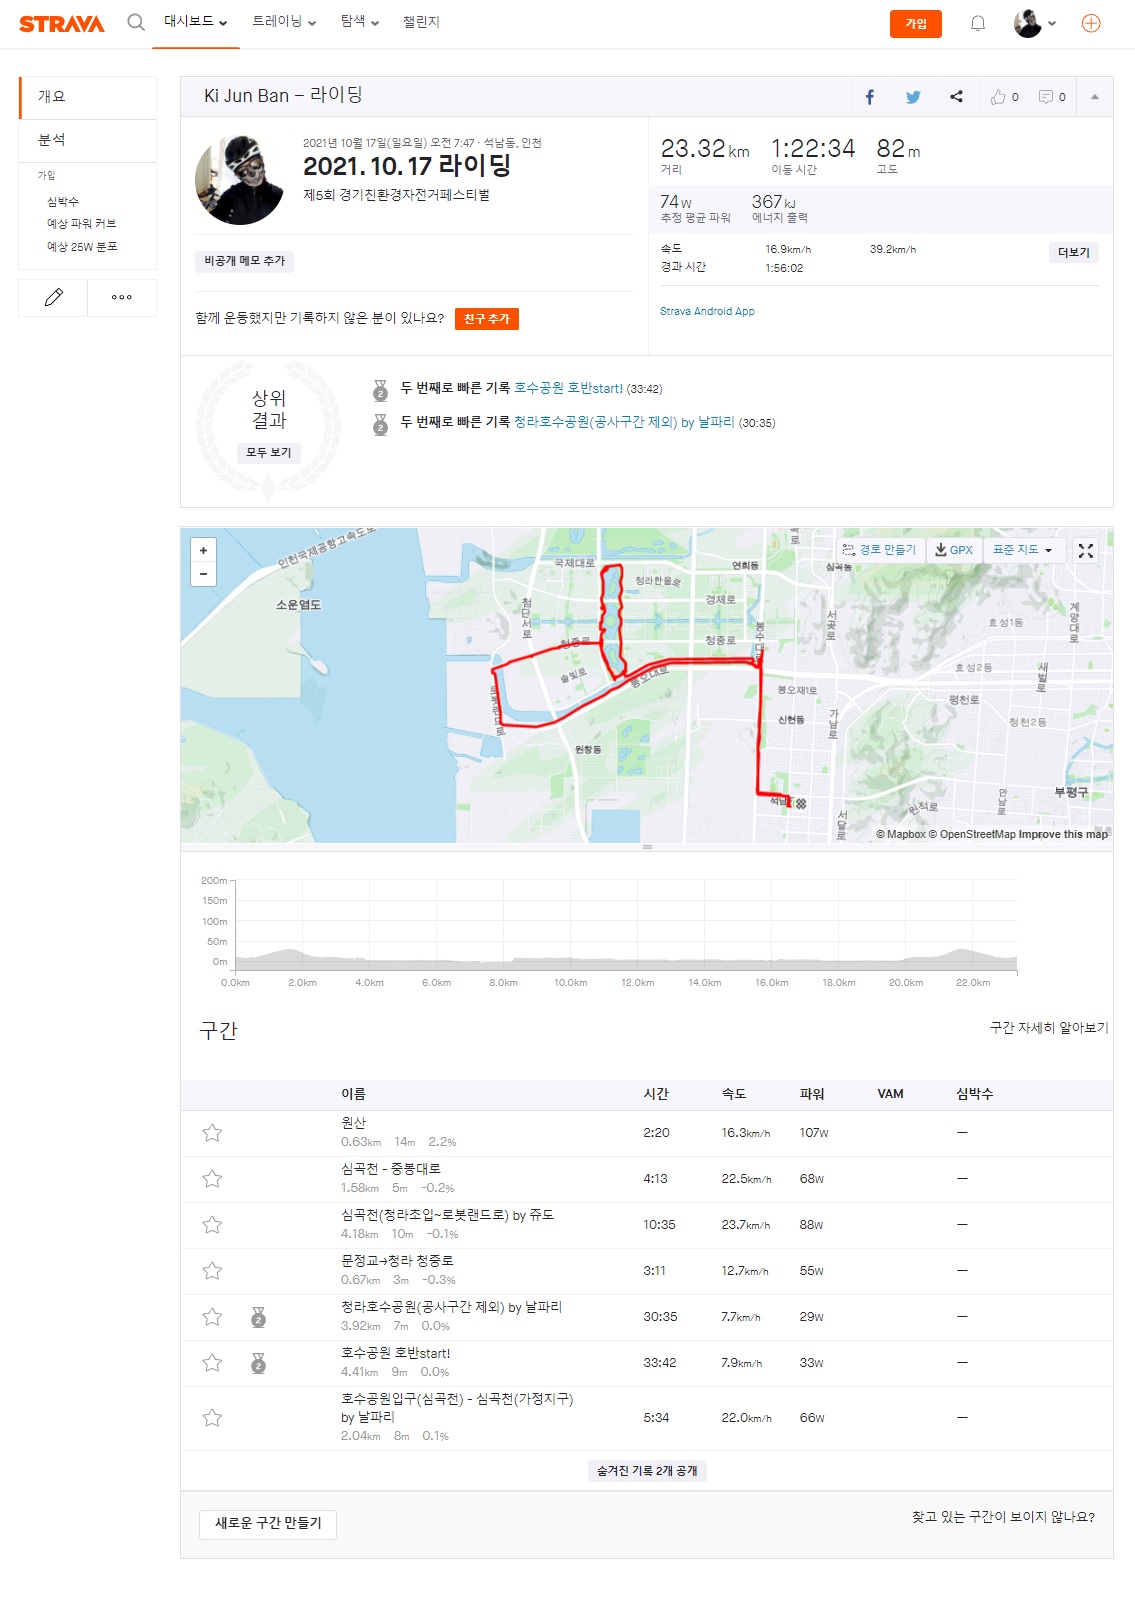The width and height of the screenshot is (1135, 1624).
Task: Toggle fullscreen map view
Action: (1085, 550)
